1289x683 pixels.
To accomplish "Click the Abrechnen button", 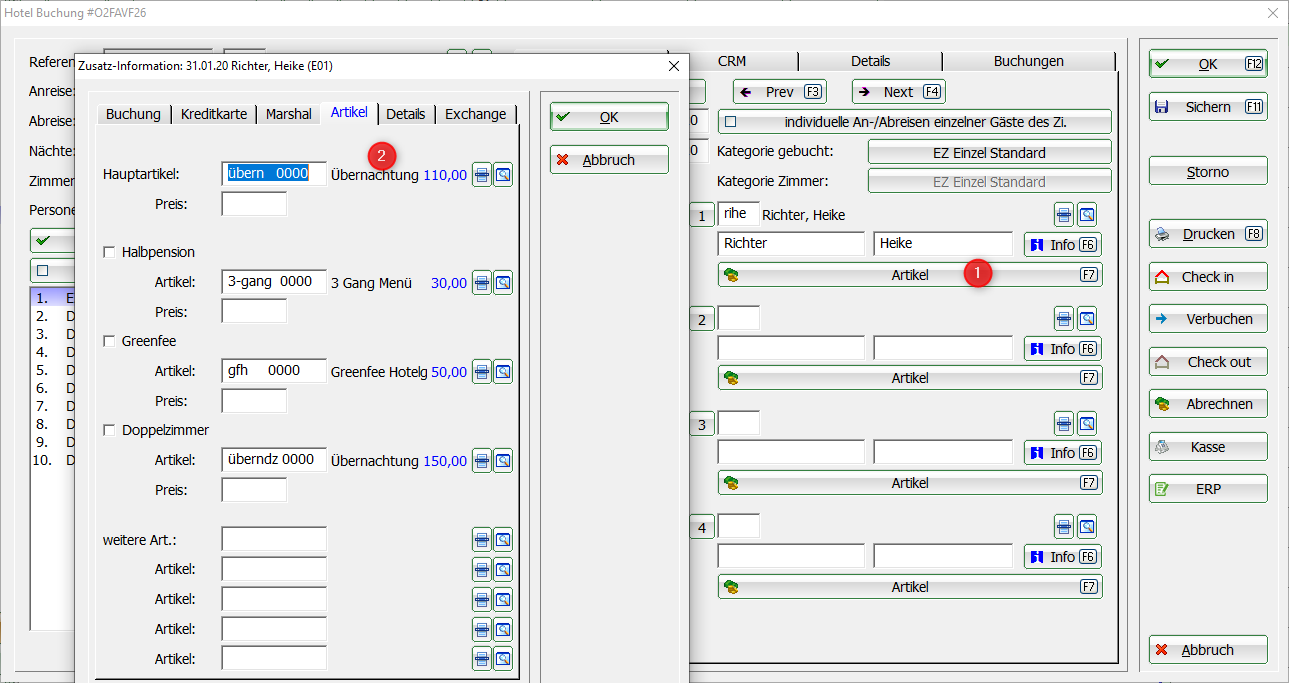I will (1208, 404).
